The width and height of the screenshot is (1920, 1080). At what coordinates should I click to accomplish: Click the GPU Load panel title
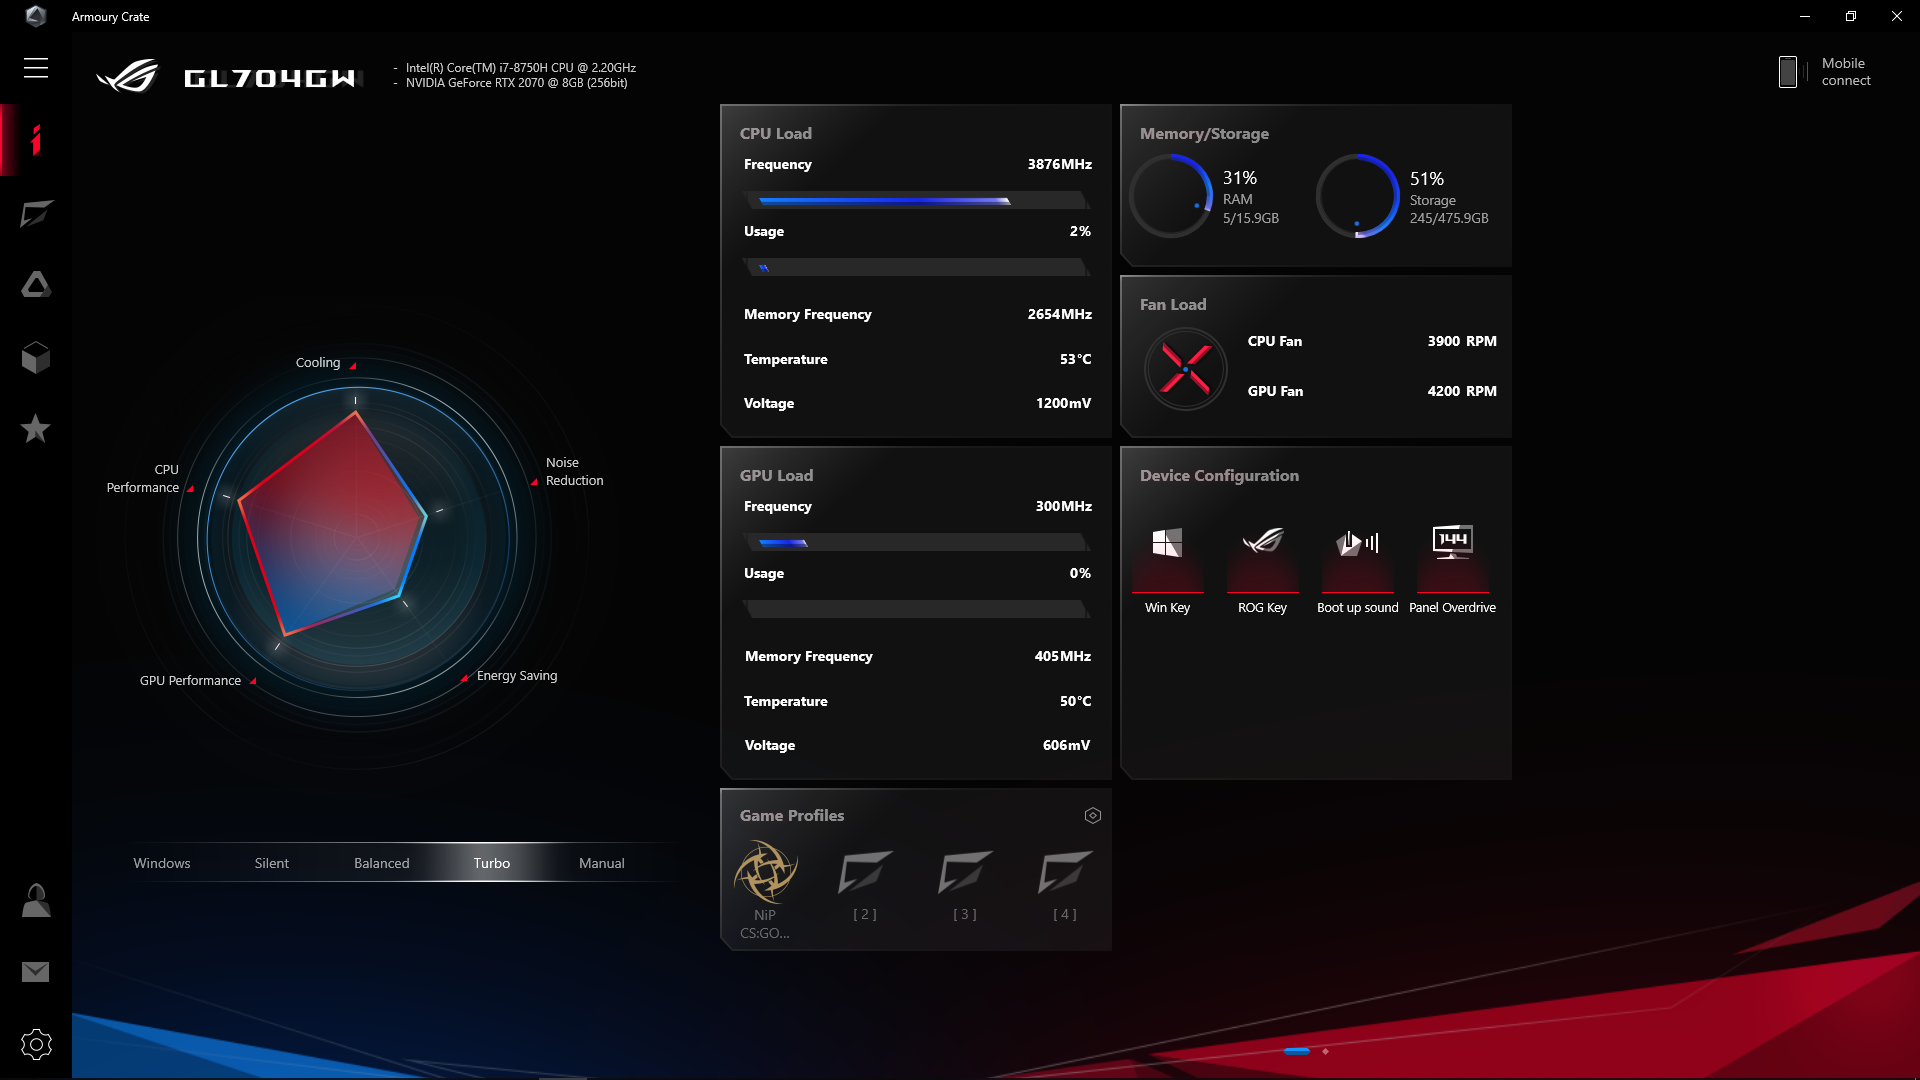(777, 476)
